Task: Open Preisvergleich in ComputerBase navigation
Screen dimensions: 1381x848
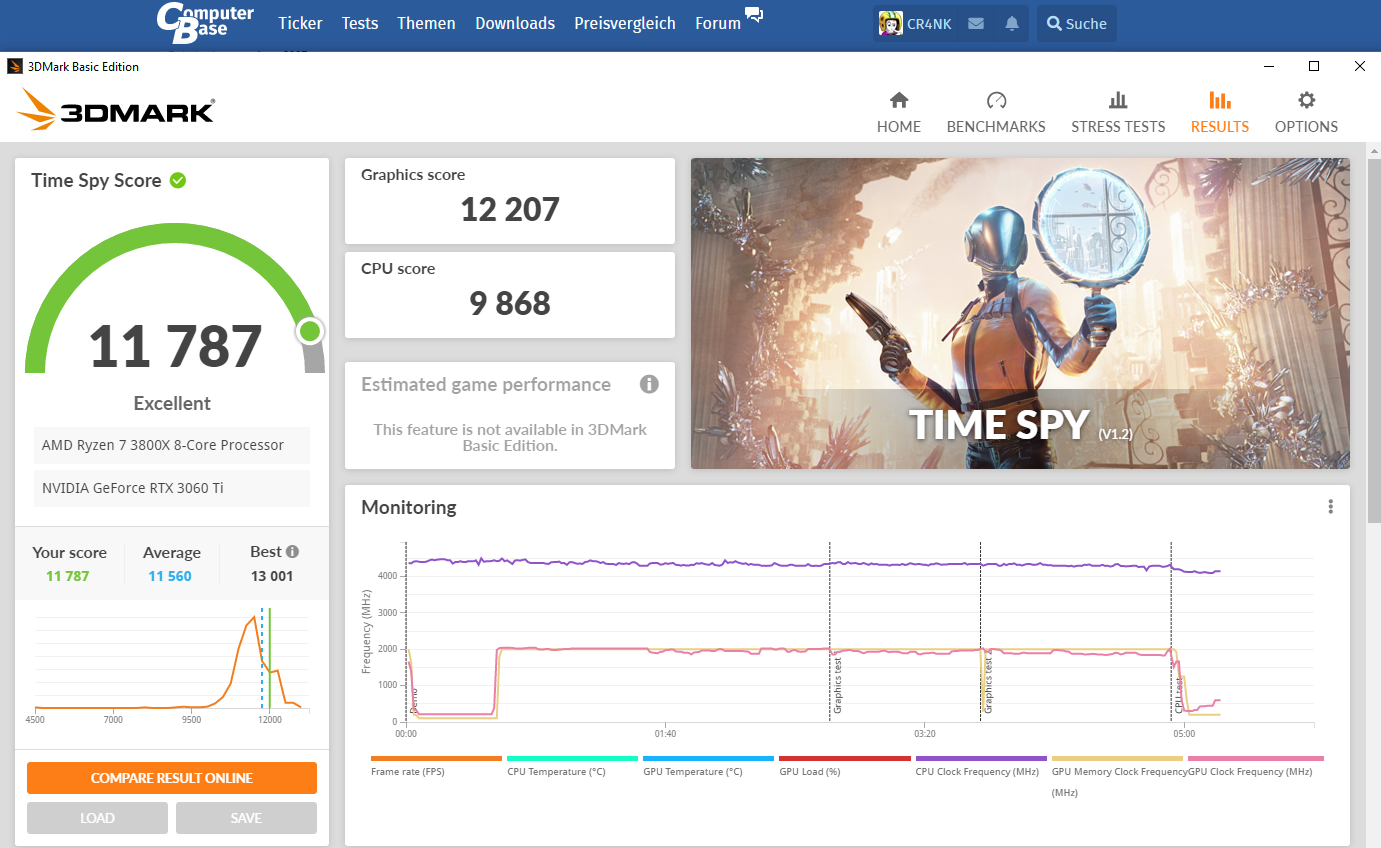Action: pyautogui.click(x=625, y=23)
